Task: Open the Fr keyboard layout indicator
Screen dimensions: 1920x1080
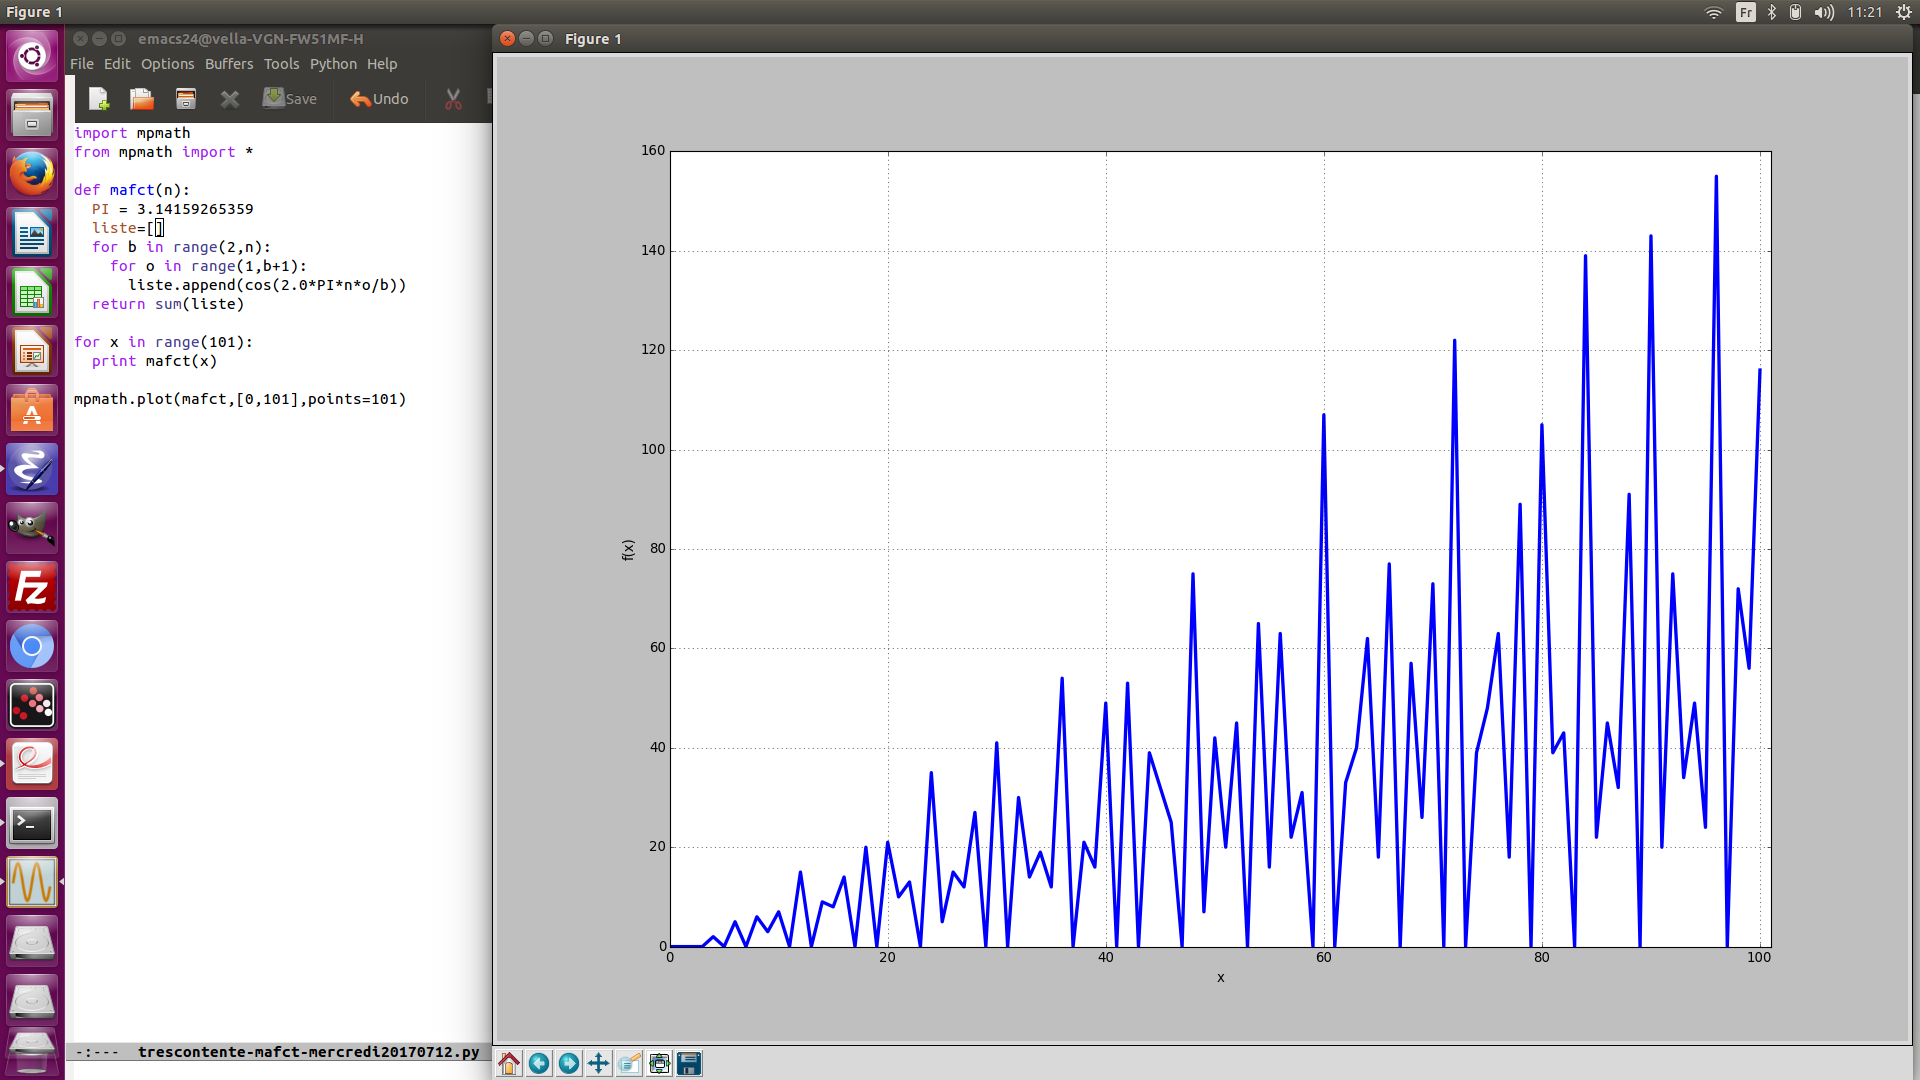Action: [x=1745, y=12]
